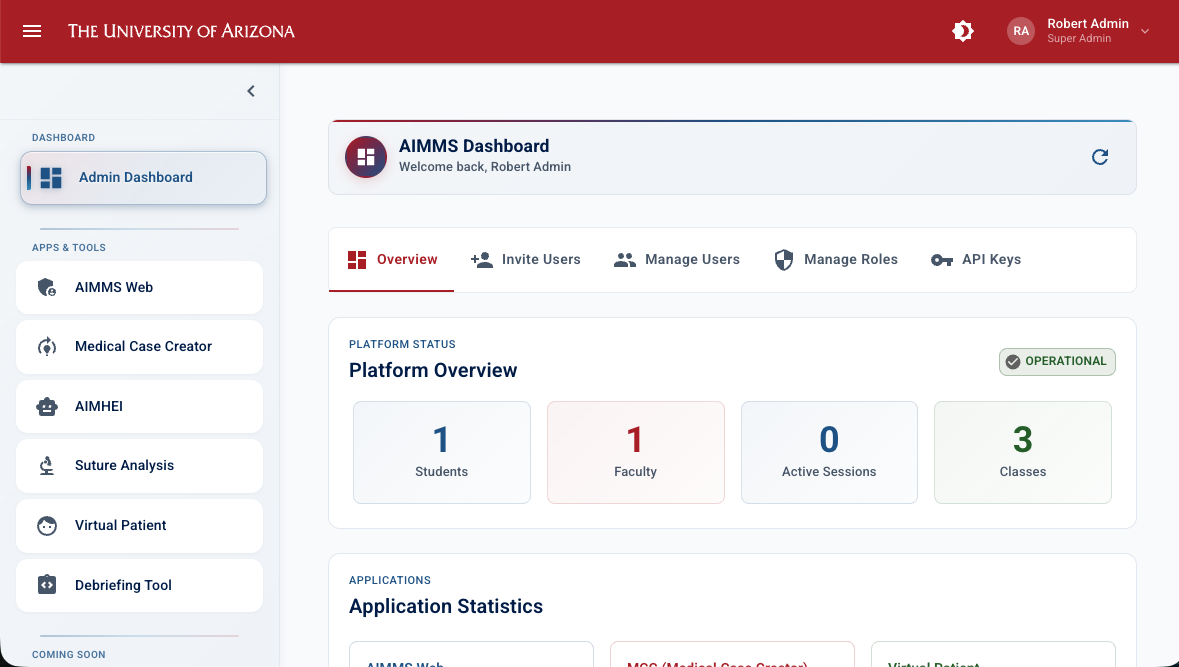Select the Medical Case Creator icon
This screenshot has height=667, width=1179.
click(46, 346)
